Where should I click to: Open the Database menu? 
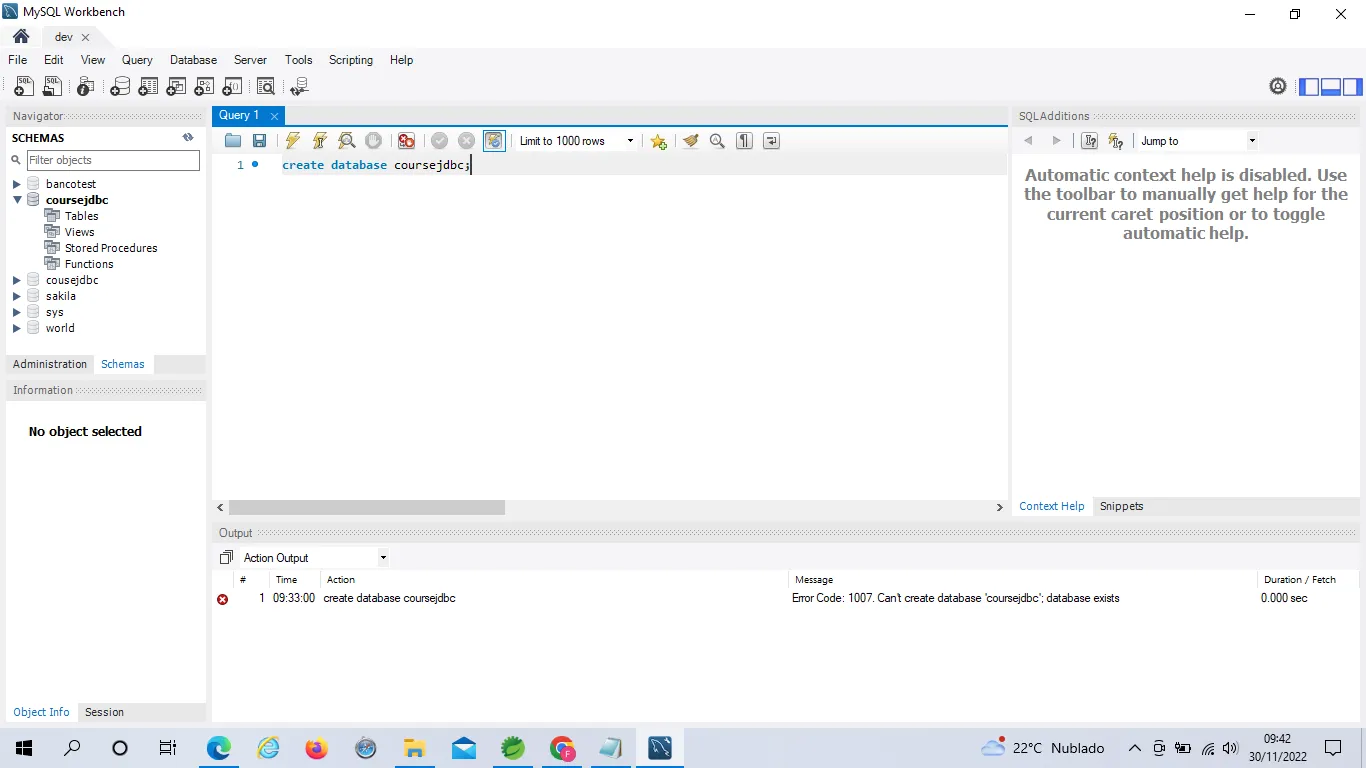point(193,60)
